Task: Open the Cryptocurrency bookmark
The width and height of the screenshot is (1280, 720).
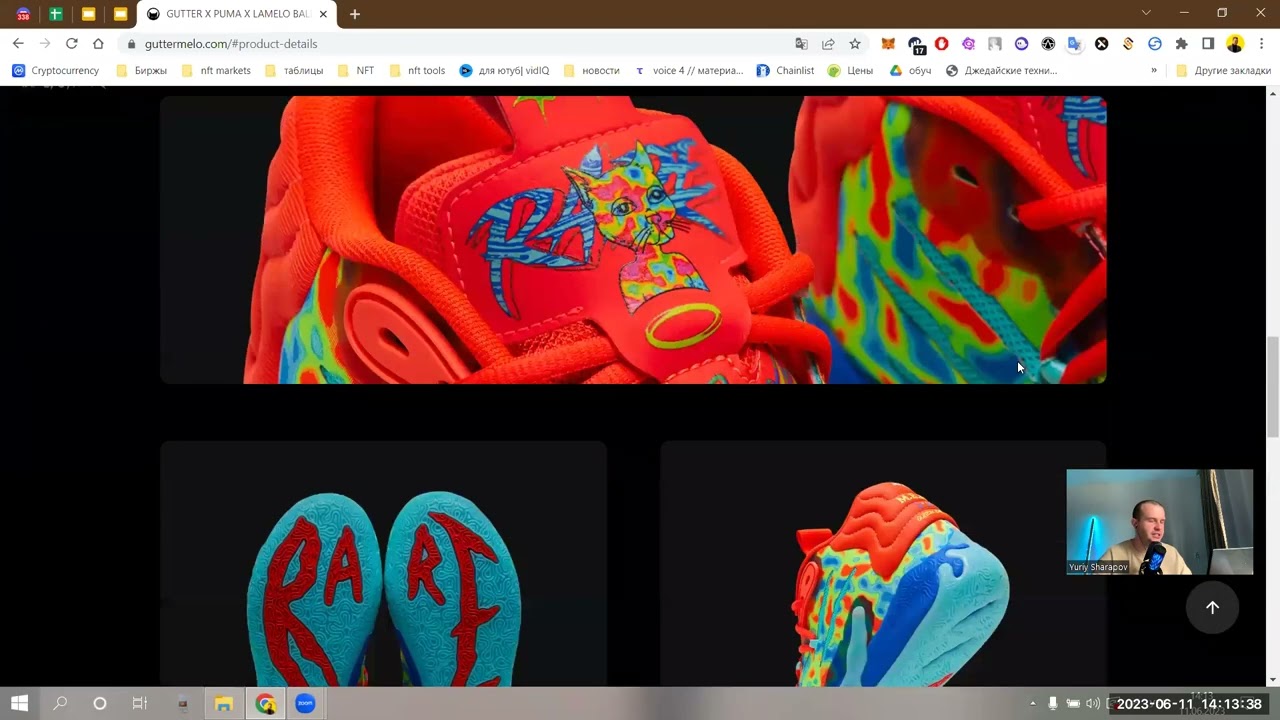Action: pyautogui.click(x=55, y=71)
